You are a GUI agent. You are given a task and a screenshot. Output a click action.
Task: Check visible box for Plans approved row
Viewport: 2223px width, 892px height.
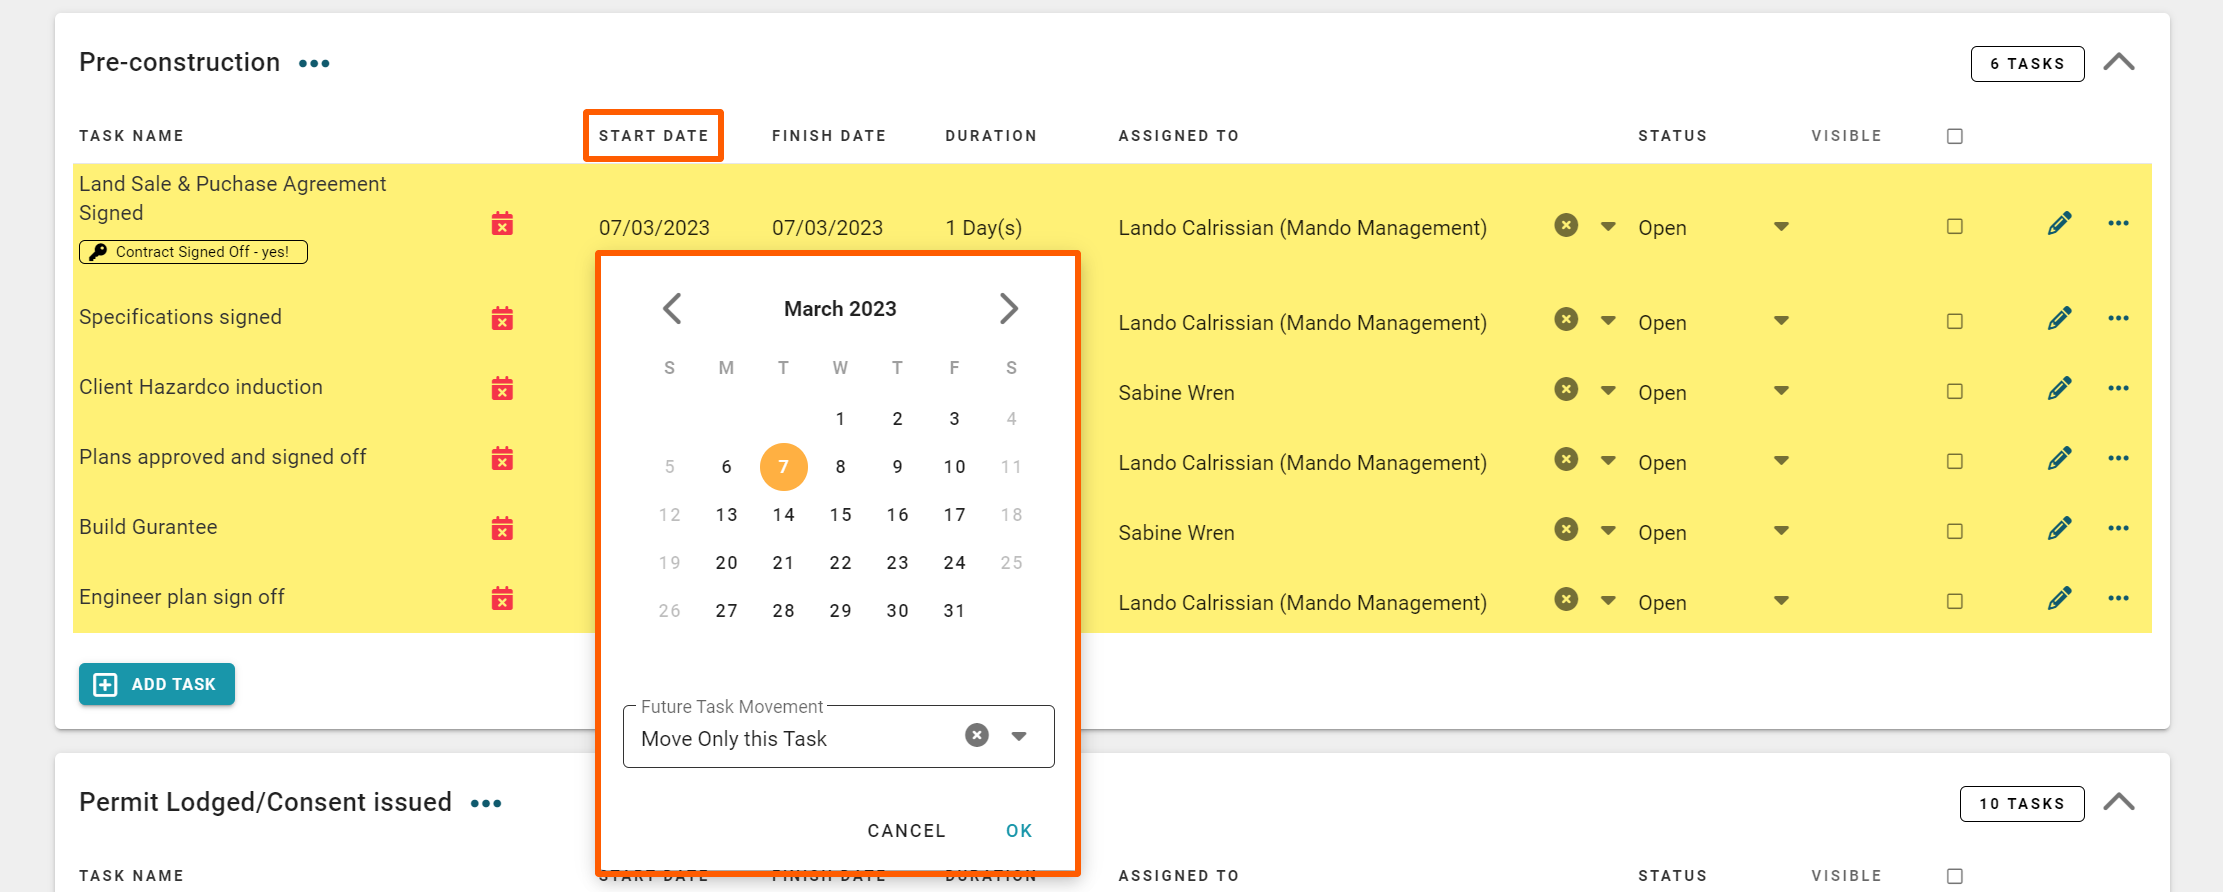point(1954,461)
